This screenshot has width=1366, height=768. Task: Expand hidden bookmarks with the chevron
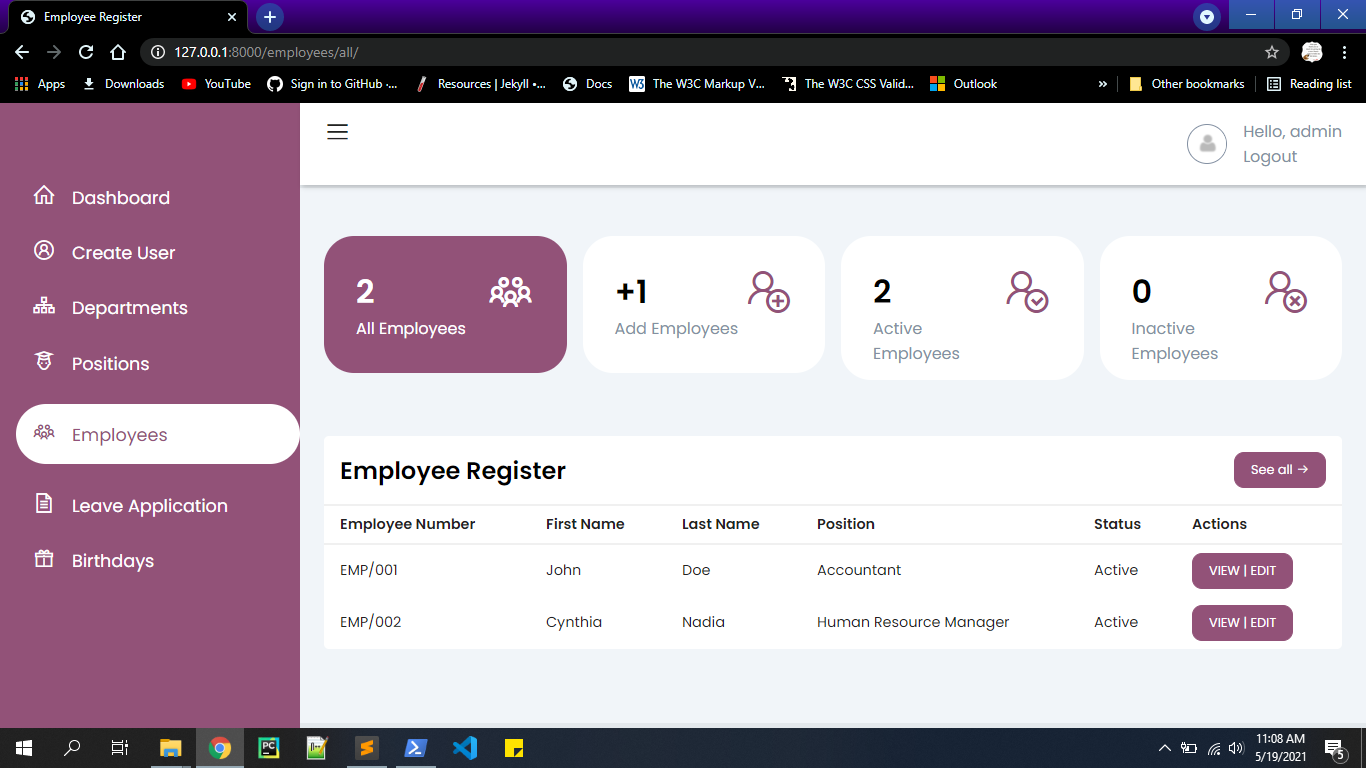[x=1103, y=84]
